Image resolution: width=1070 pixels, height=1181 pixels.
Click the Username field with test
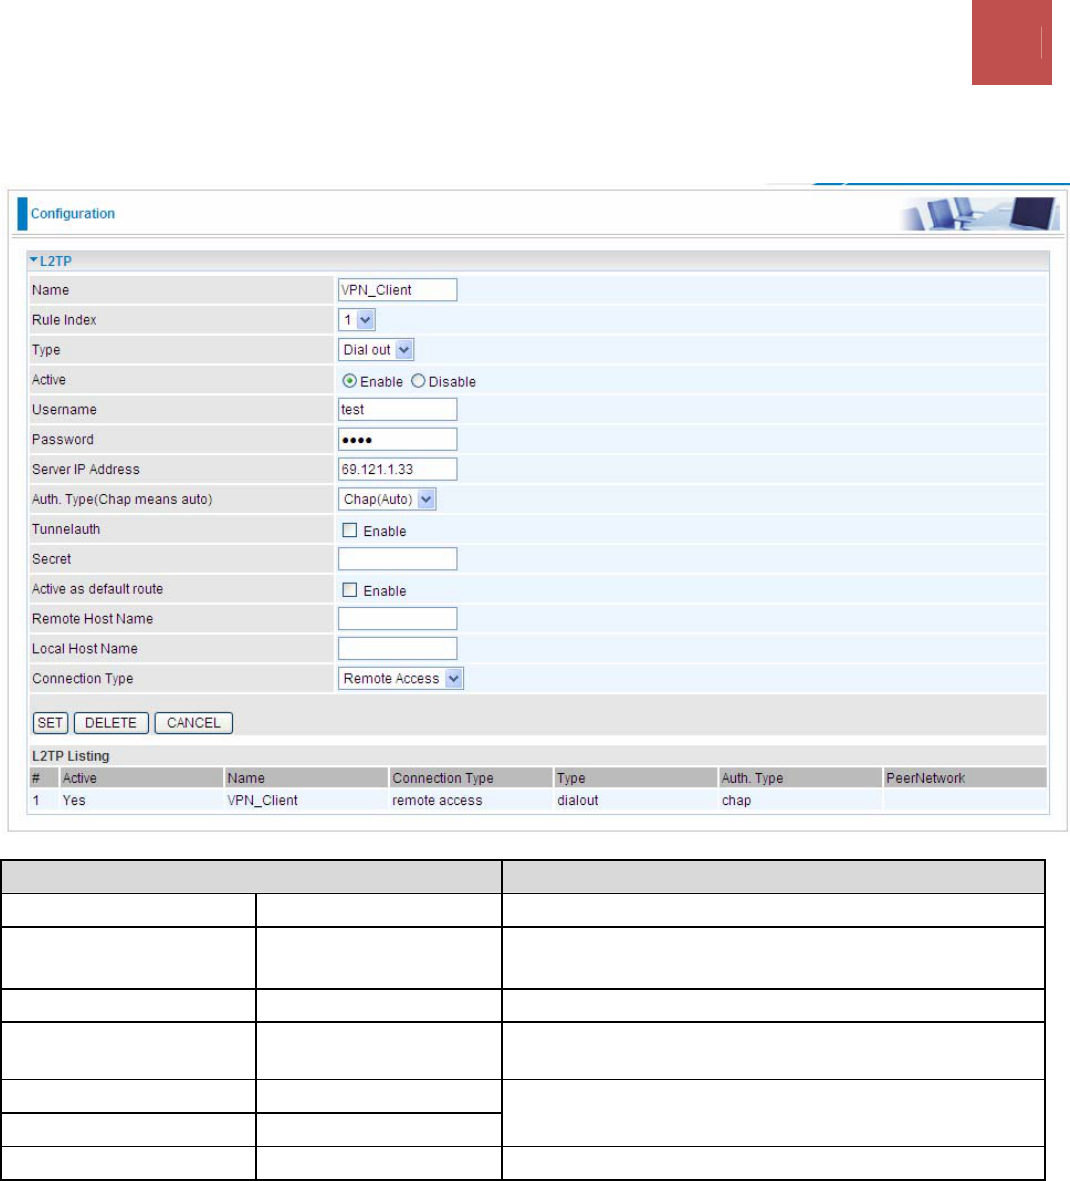tap(398, 409)
